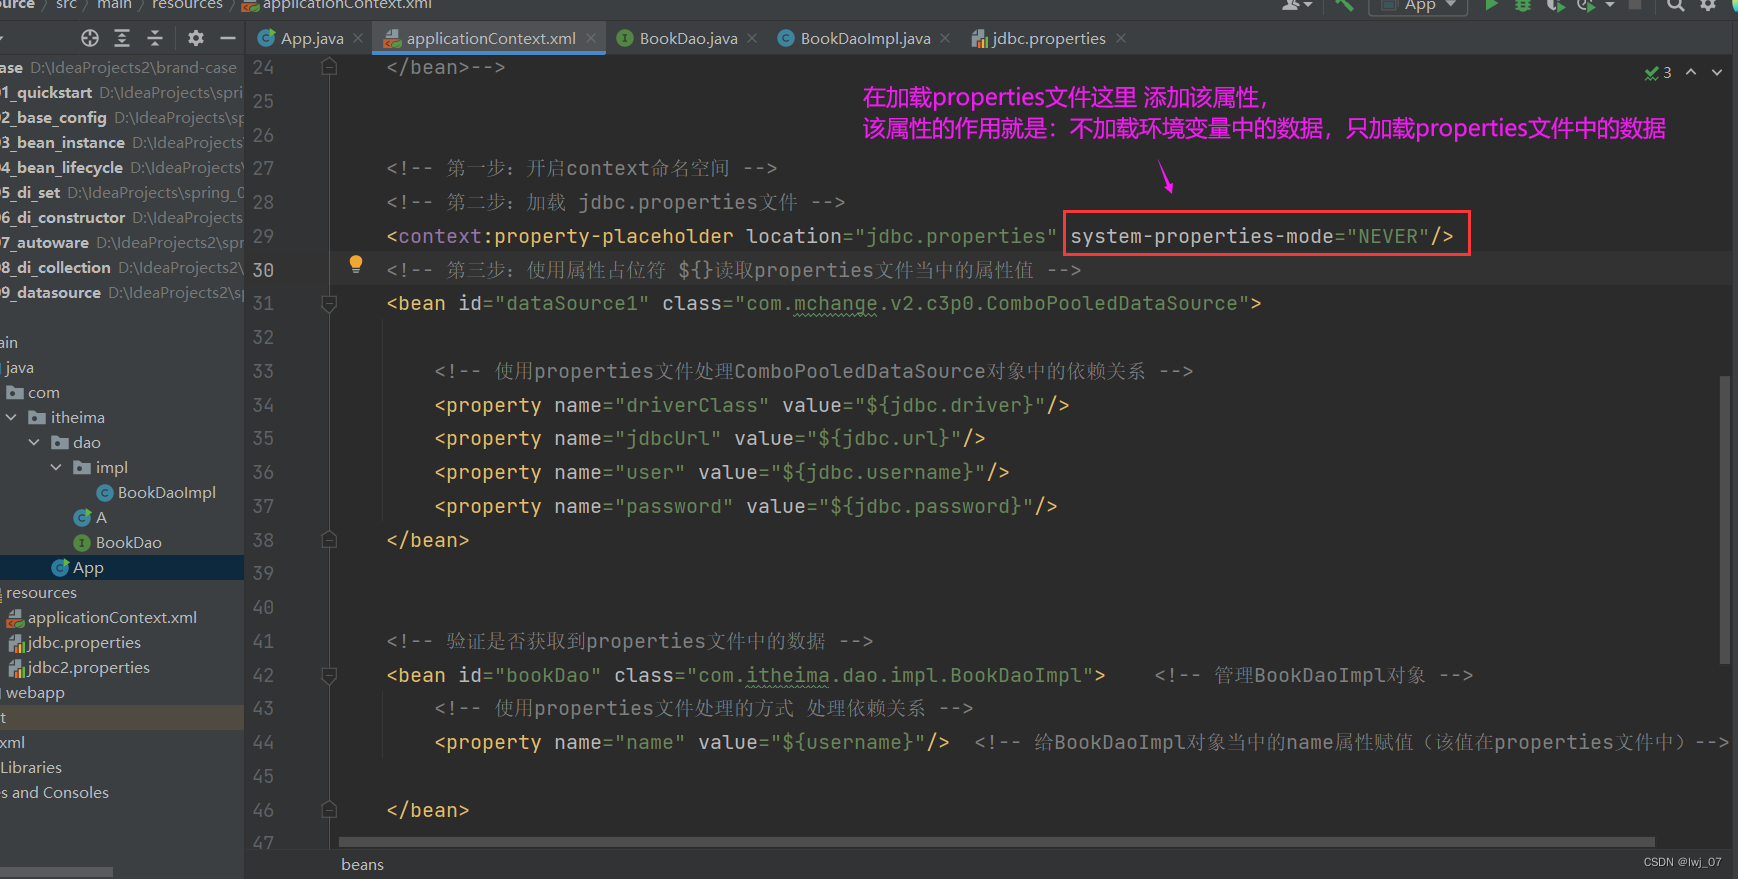Open the App run configuration dropdown
The image size is (1738, 879).
tap(1419, 6)
